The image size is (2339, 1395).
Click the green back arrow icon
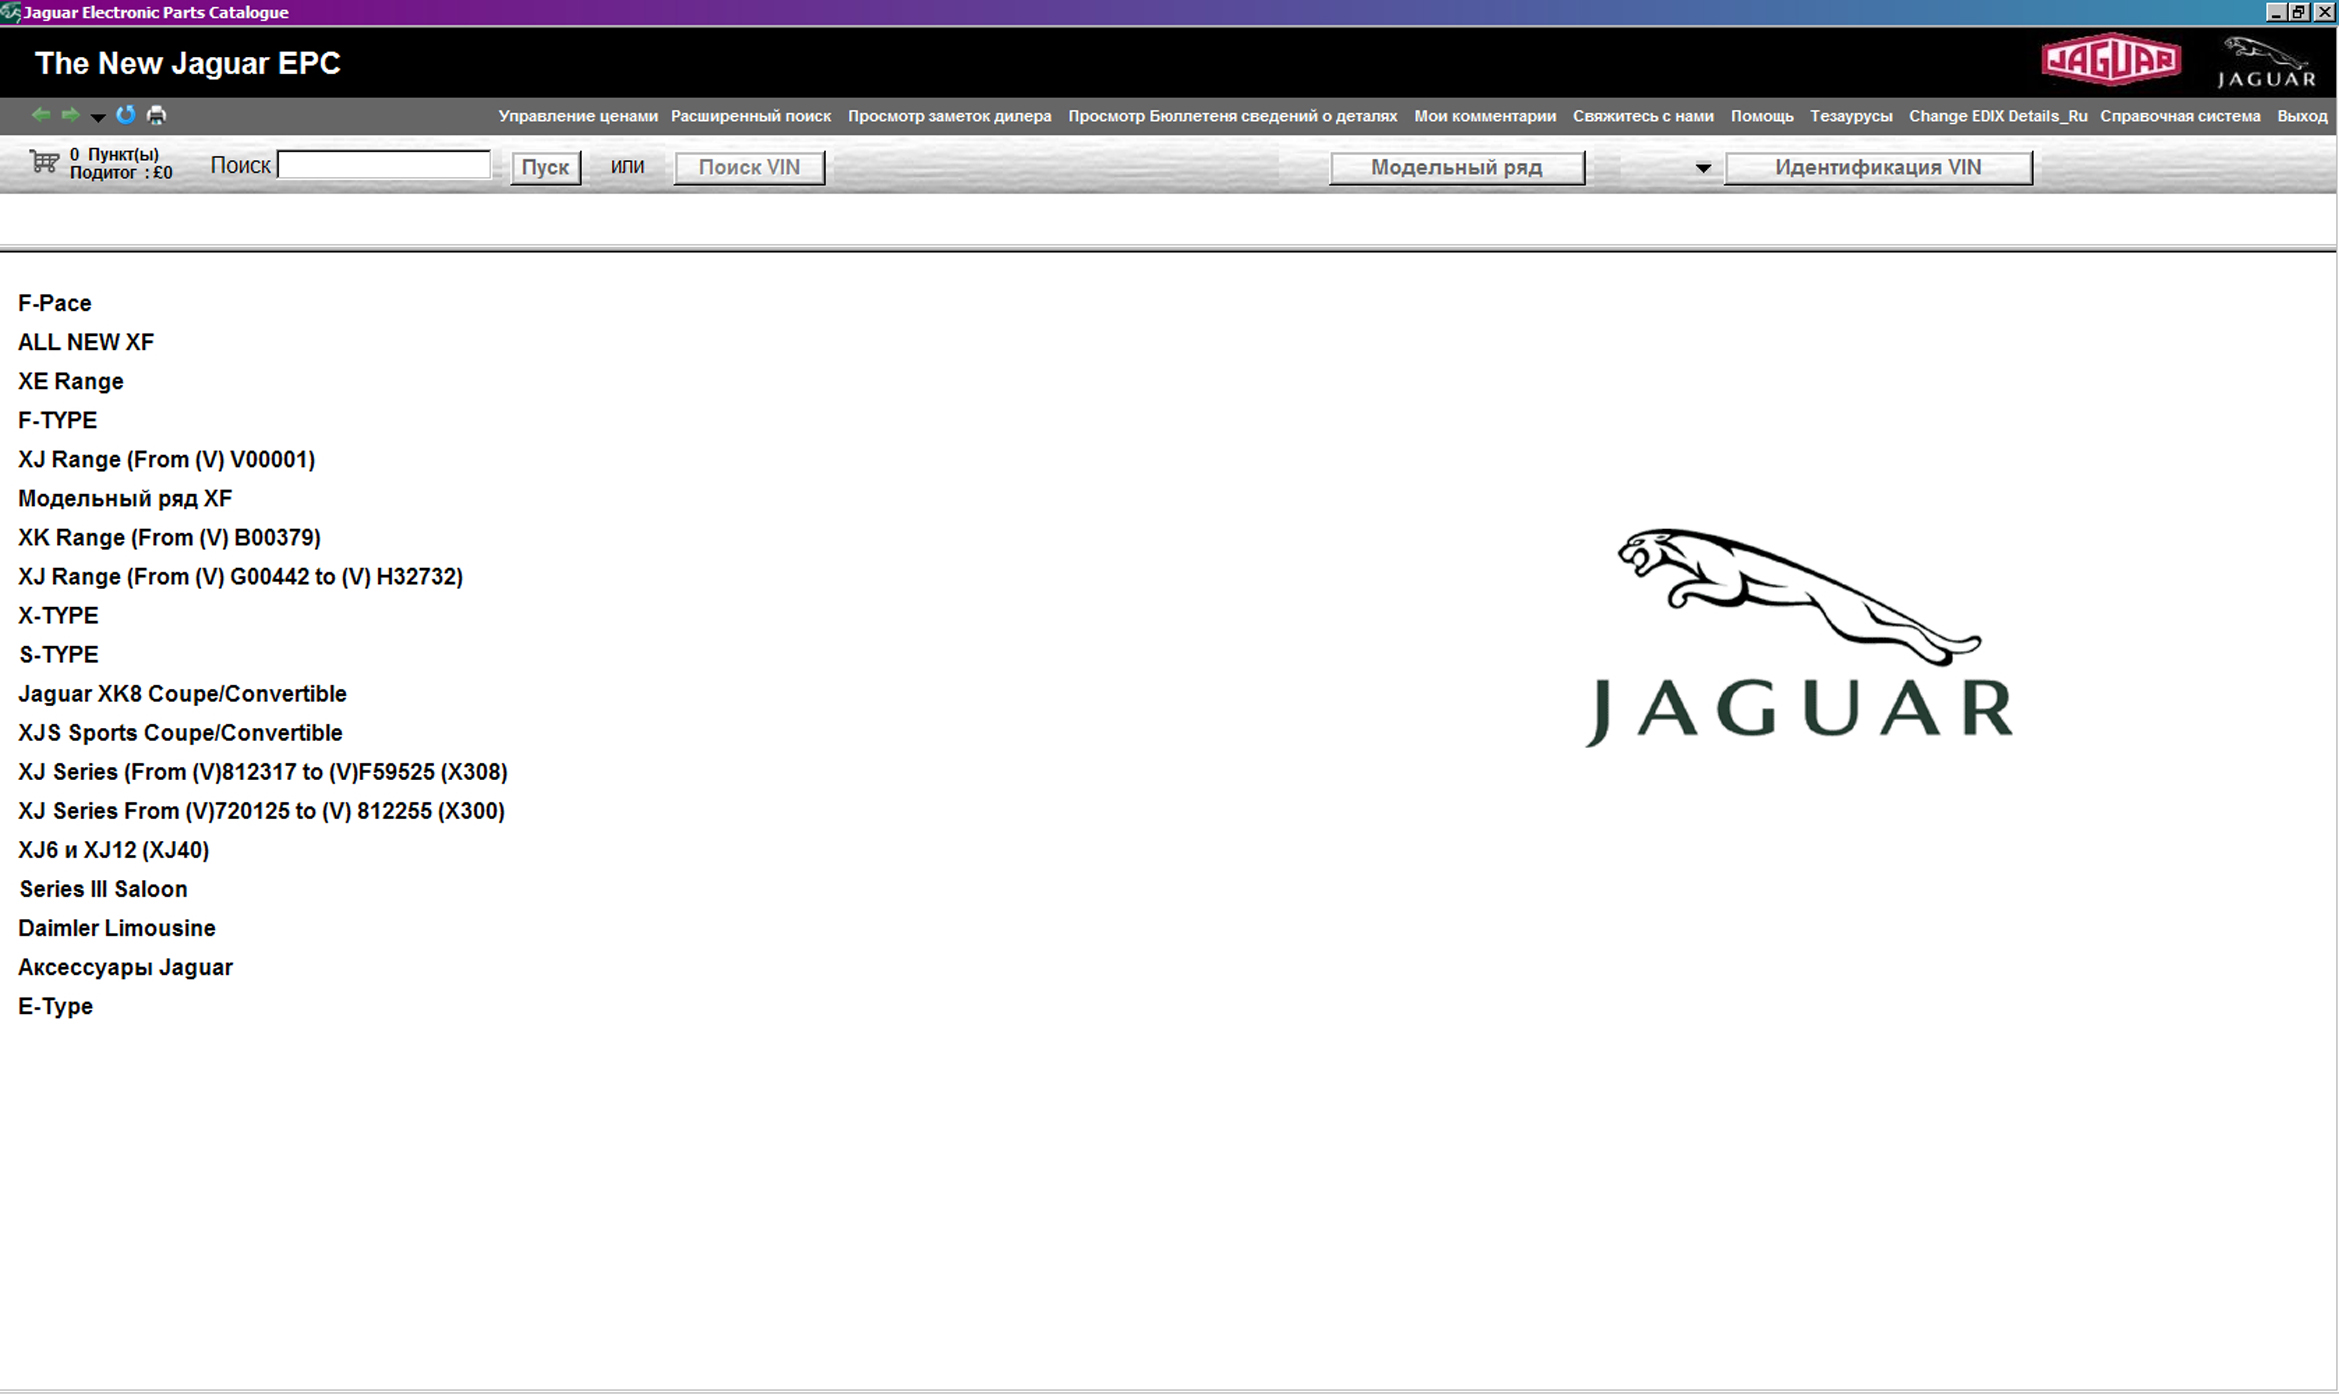(x=40, y=115)
